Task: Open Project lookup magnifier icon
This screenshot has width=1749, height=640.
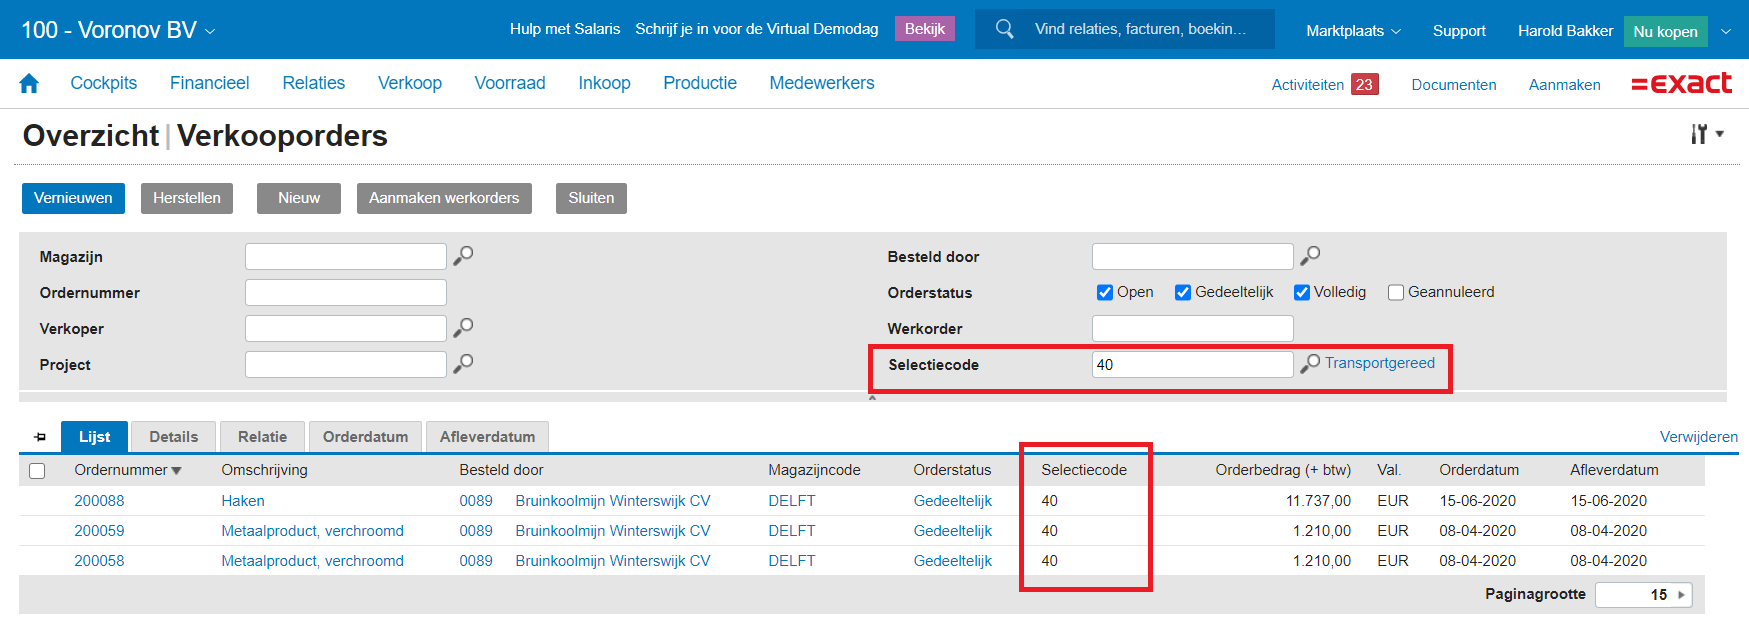Action: (463, 364)
